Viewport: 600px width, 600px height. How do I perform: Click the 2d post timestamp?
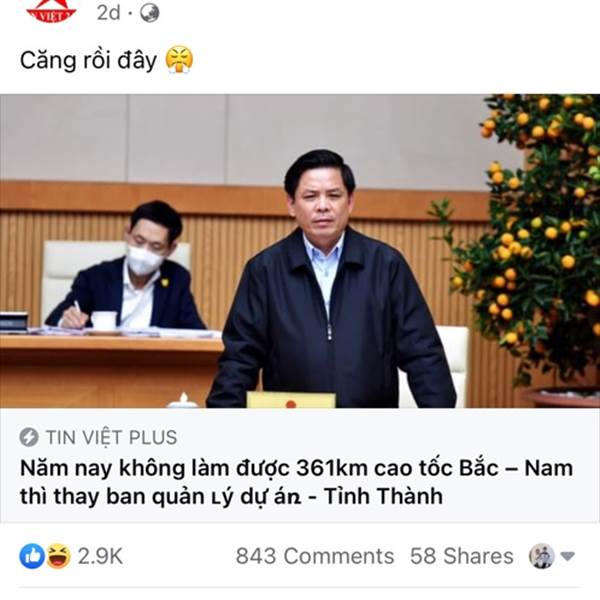pos(109,13)
